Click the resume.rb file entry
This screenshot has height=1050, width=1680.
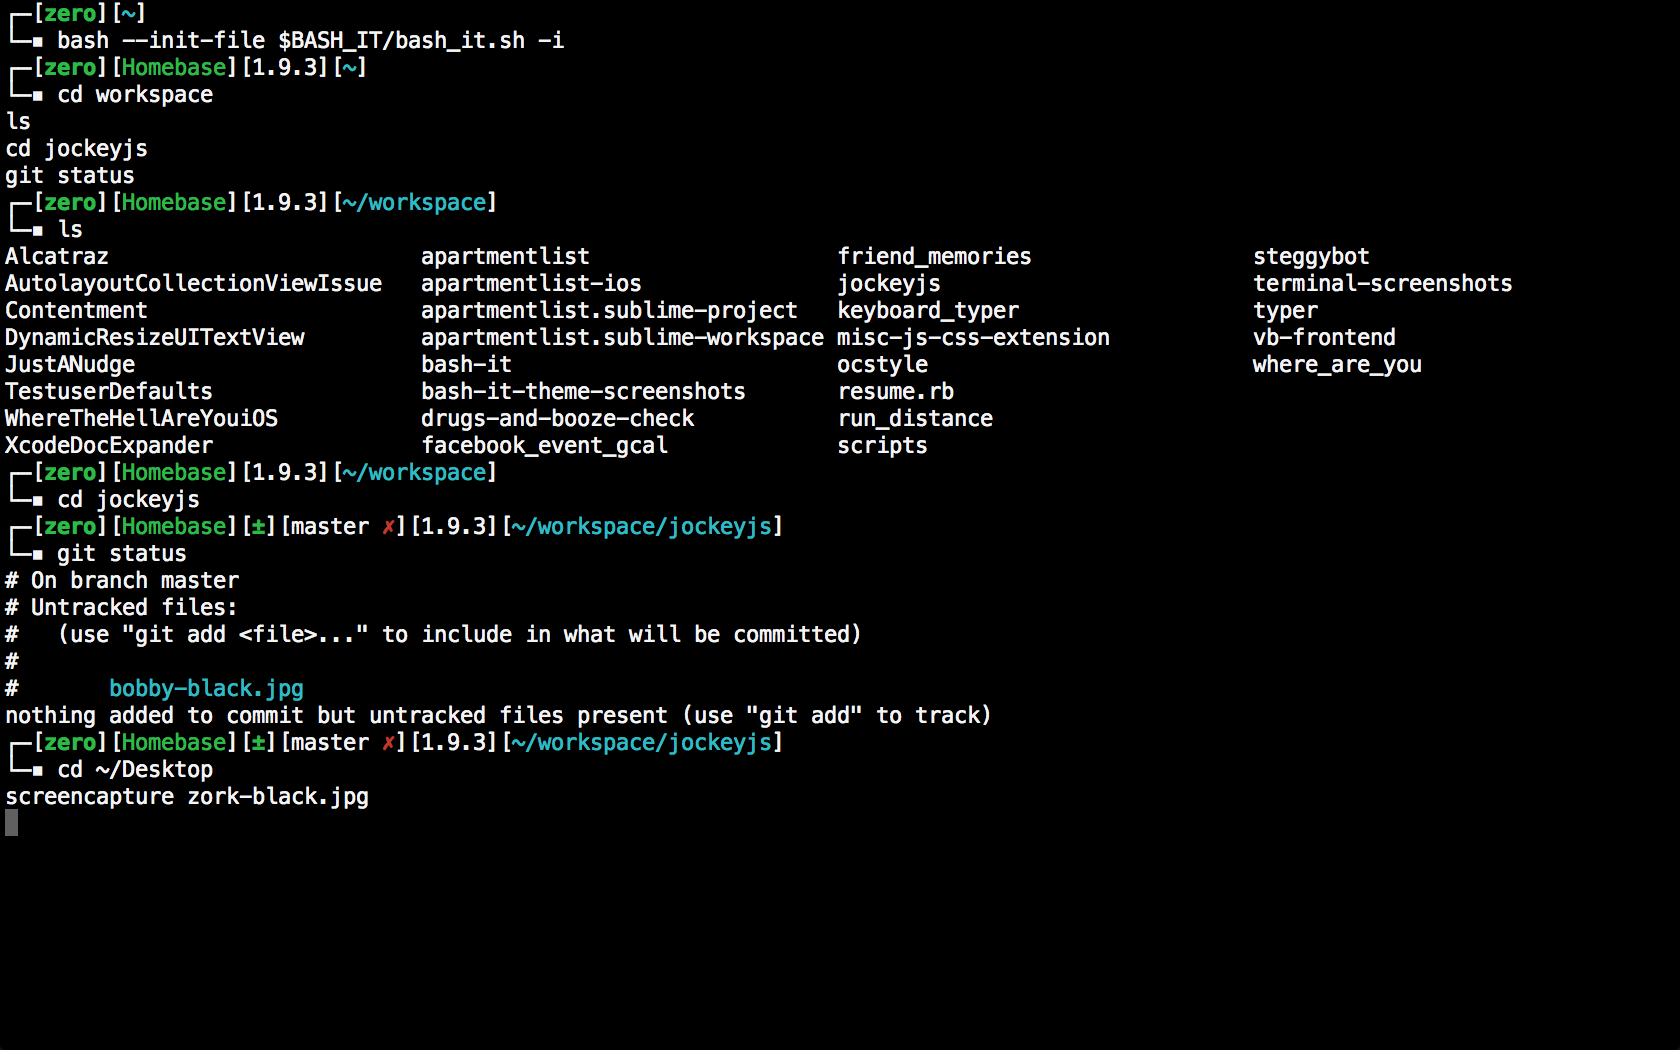[x=895, y=391]
